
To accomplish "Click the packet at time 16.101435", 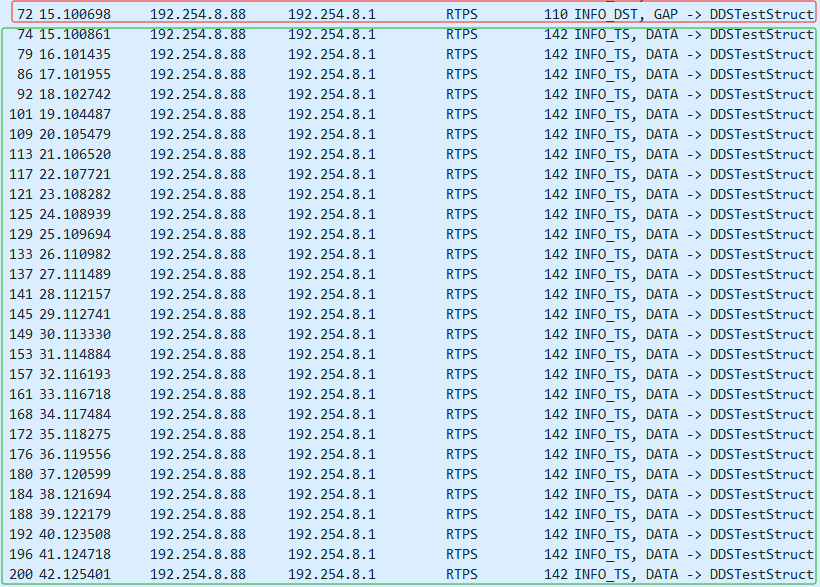I will [x=410, y=54].
